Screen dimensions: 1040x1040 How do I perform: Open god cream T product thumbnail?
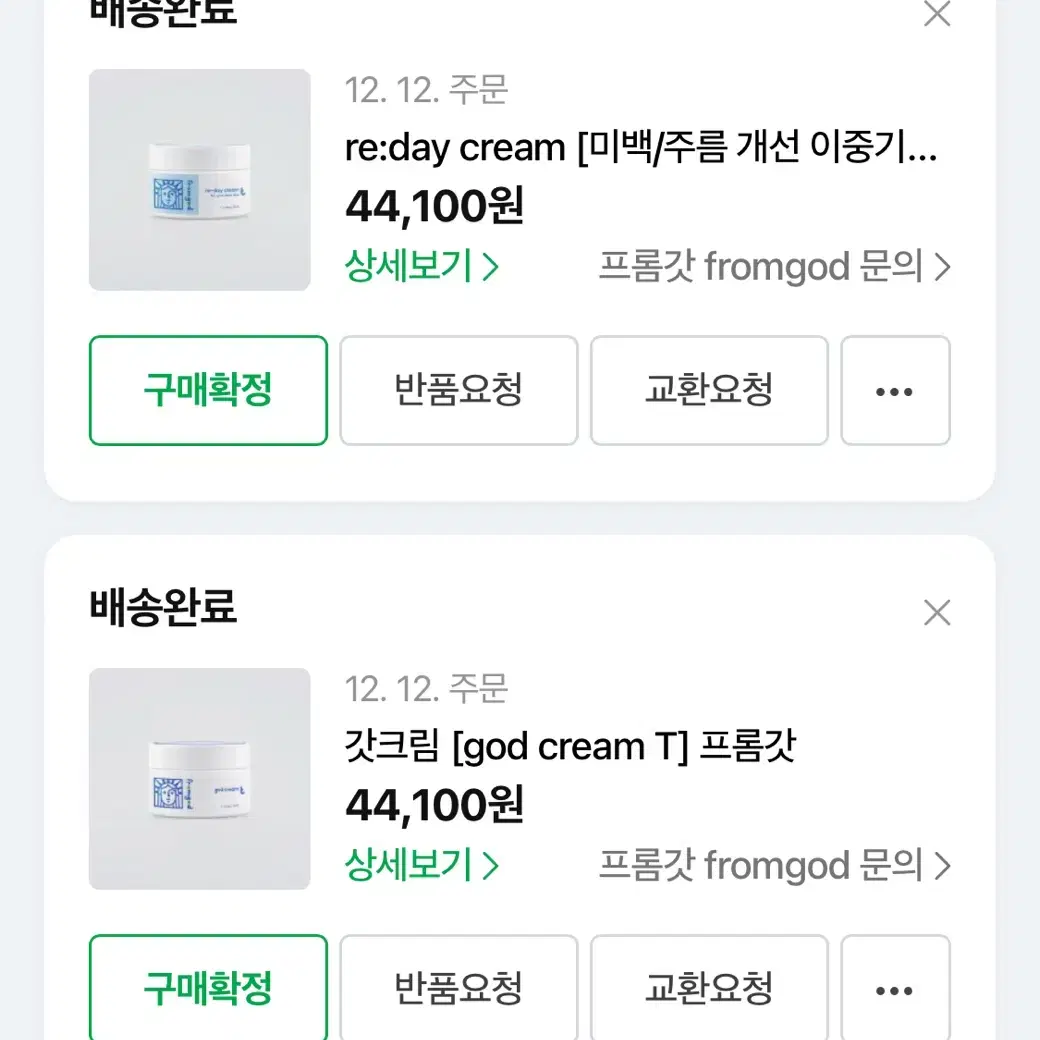tap(200, 779)
